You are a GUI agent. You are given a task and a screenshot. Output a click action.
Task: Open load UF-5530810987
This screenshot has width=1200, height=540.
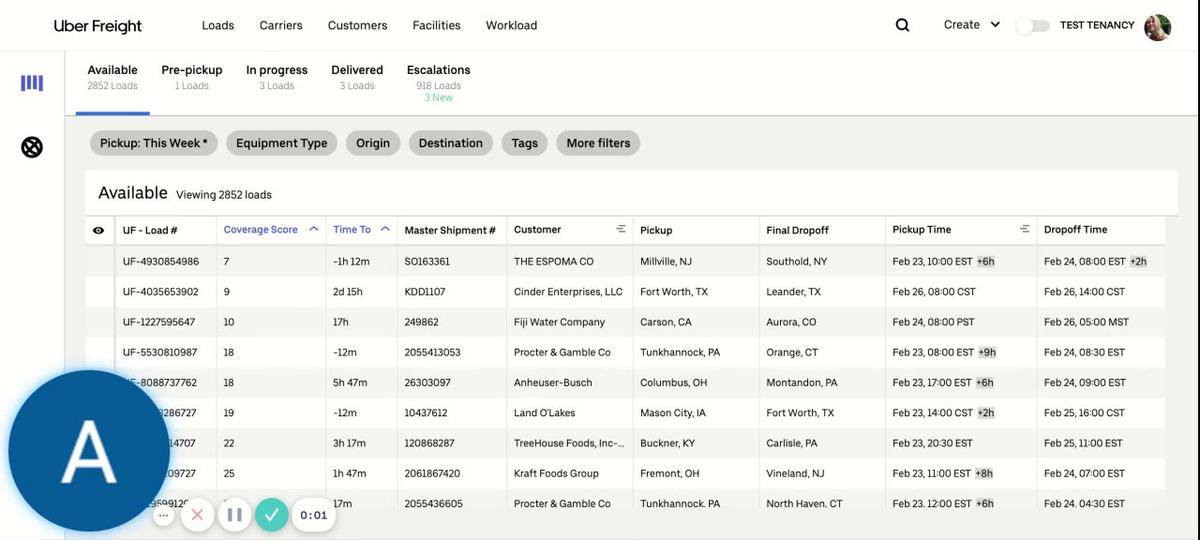point(160,352)
